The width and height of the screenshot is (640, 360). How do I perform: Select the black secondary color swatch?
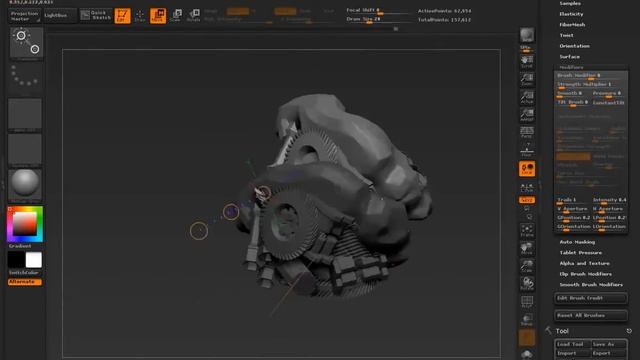point(16,260)
